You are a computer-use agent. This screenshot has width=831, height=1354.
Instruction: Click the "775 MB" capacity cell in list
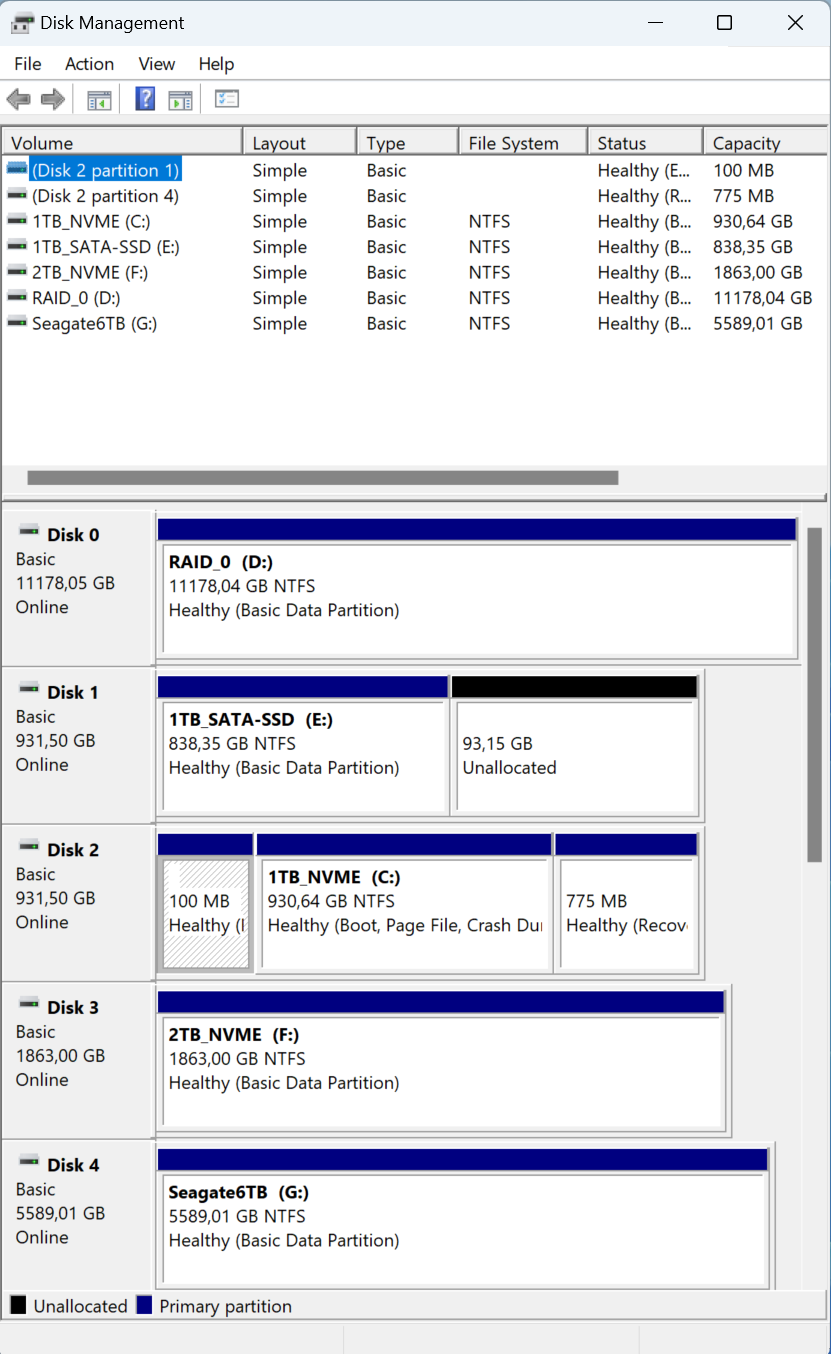(743, 196)
